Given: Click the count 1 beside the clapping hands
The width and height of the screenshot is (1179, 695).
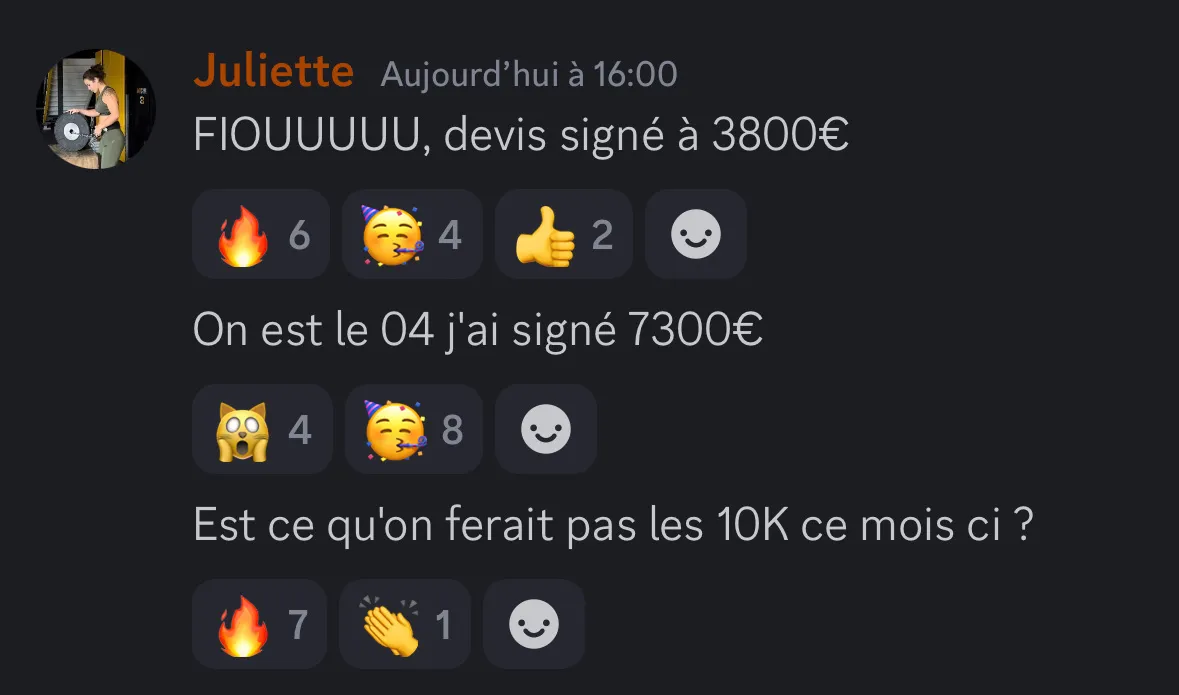Looking at the screenshot, I should tap(444, 625).
